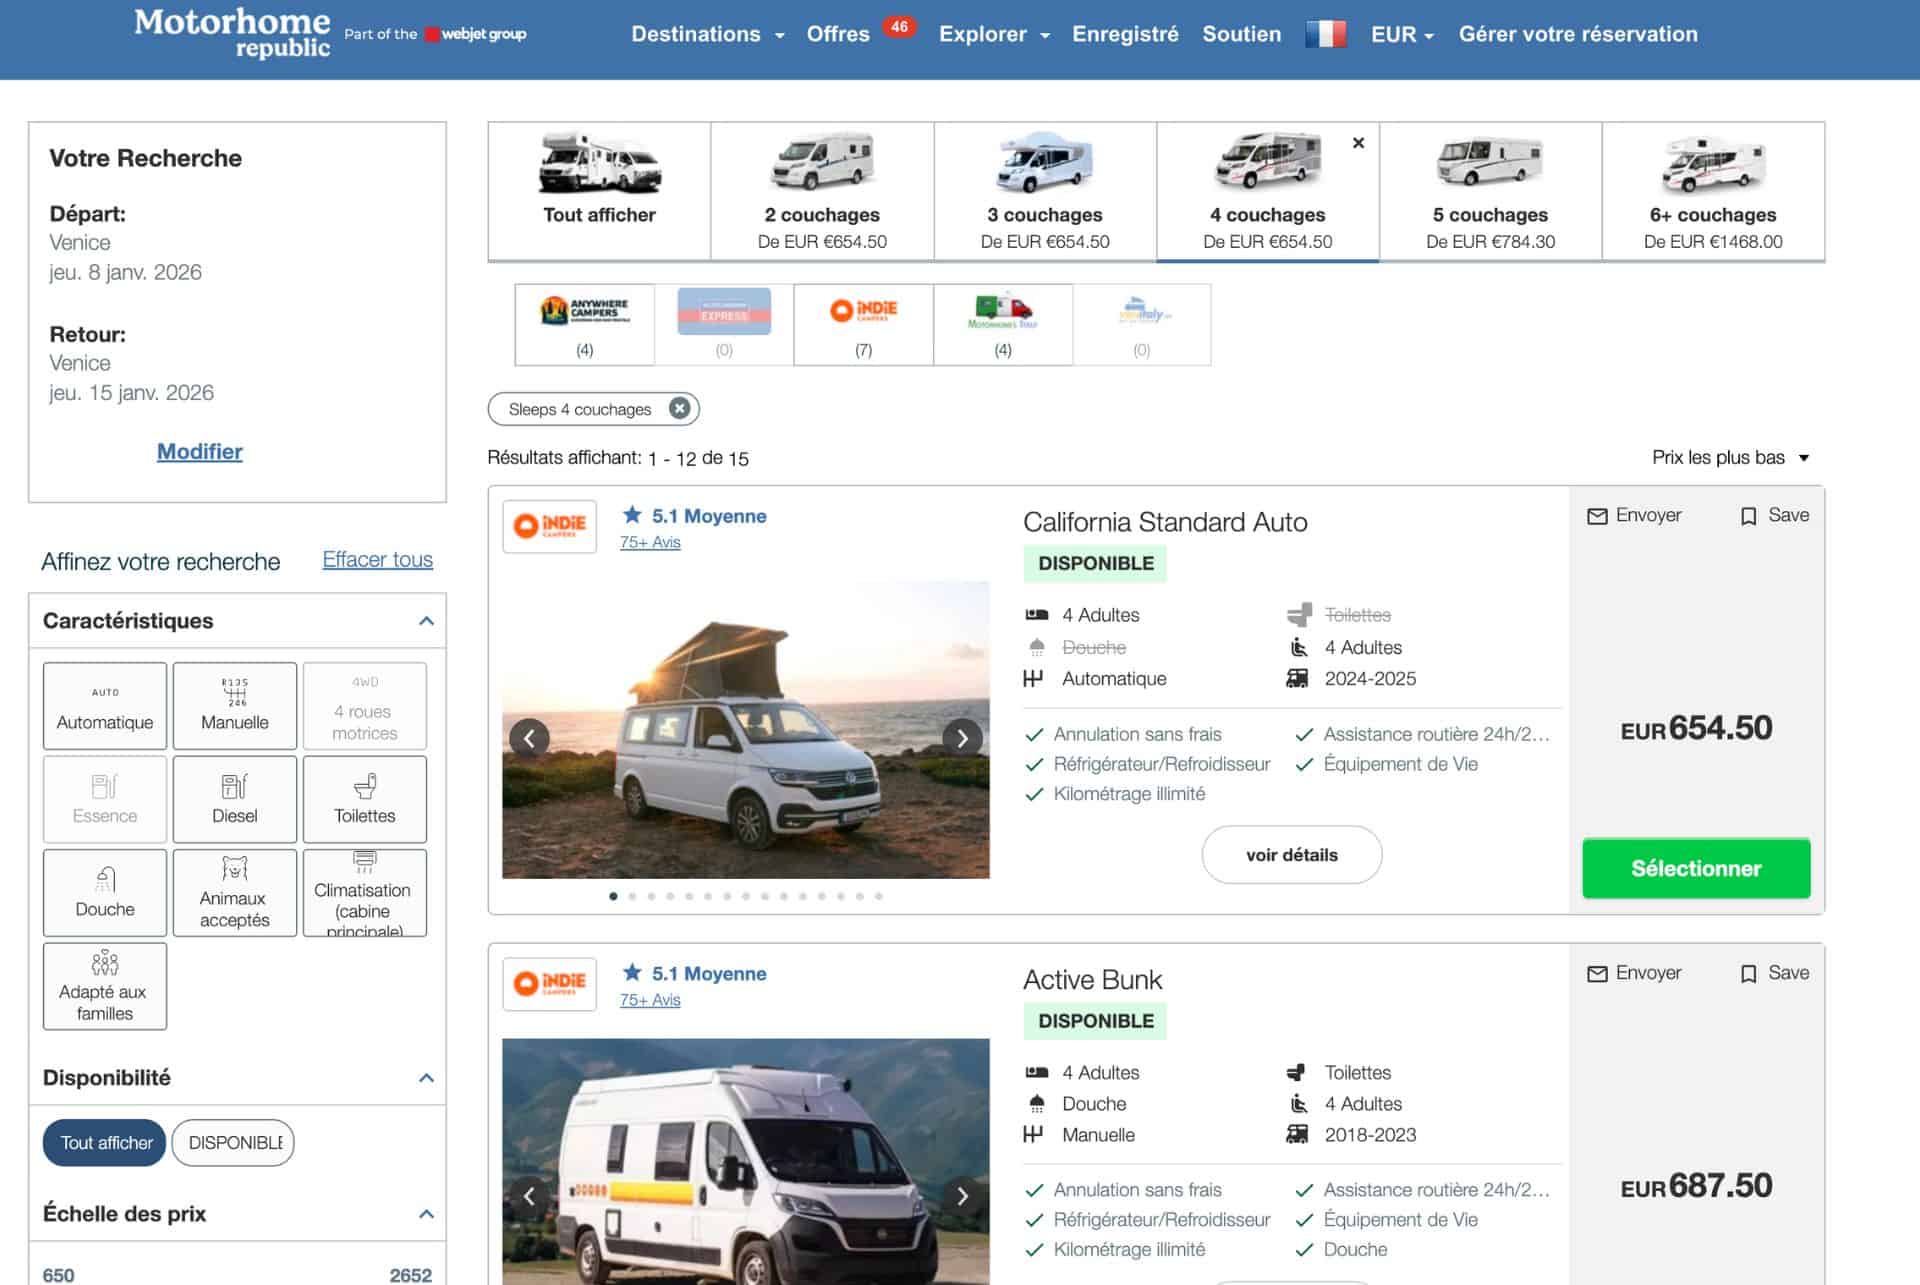The height and width of the screenshot is (1285, 1920).
Task: Toggle the Toilettes feature filter
Action: [365, 799]
